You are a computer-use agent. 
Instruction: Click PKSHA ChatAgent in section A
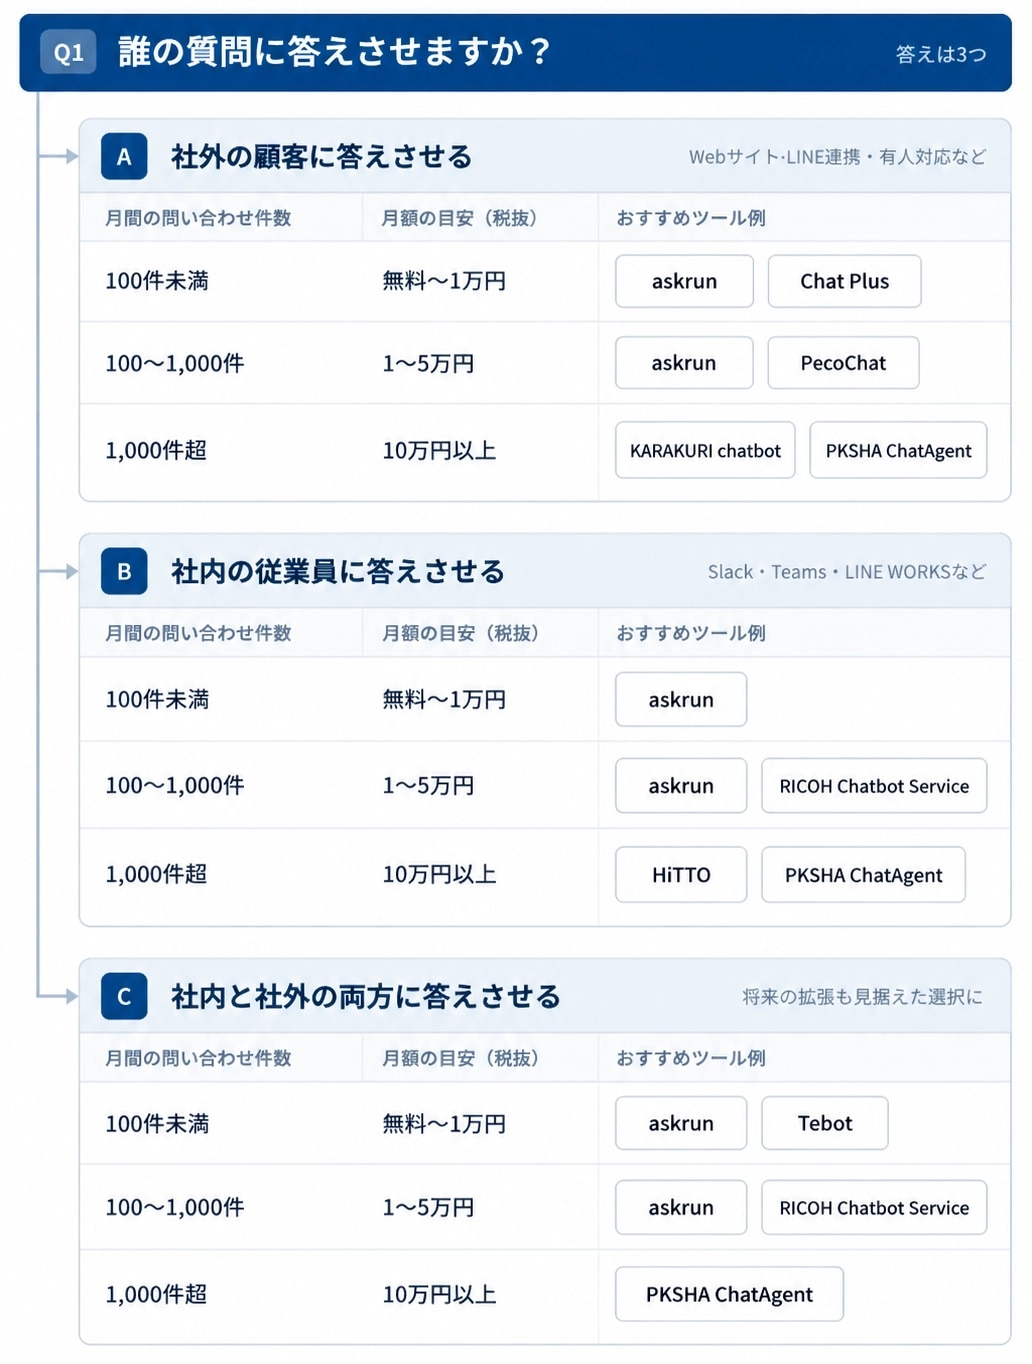898,450
